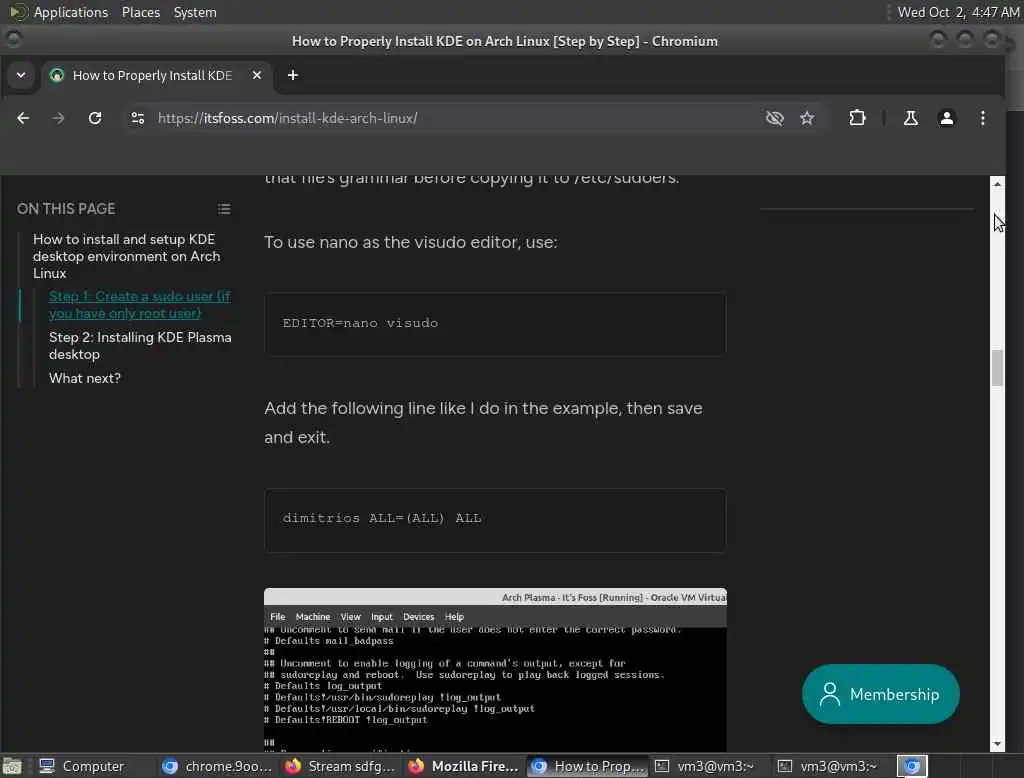Screen dimensions: 1024x778
Task: Expand the tab search dropdown
Action: pyautogui.click(x=21, y=75)
